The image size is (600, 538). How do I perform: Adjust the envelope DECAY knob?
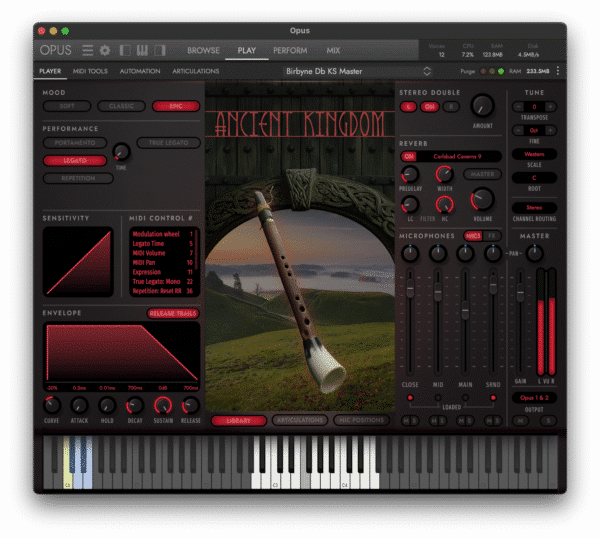coord(135,405)
